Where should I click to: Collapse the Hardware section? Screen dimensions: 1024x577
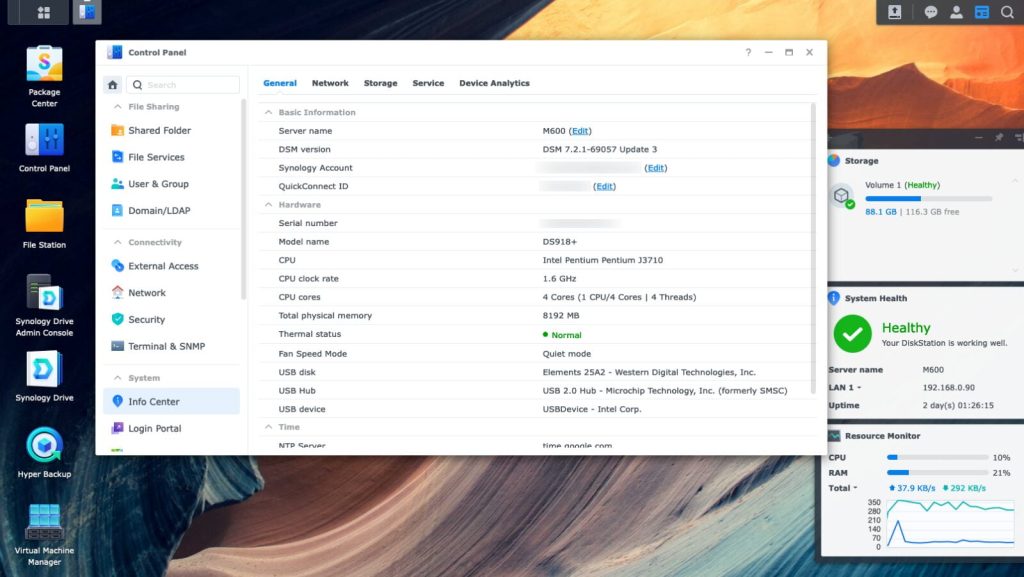268,205
